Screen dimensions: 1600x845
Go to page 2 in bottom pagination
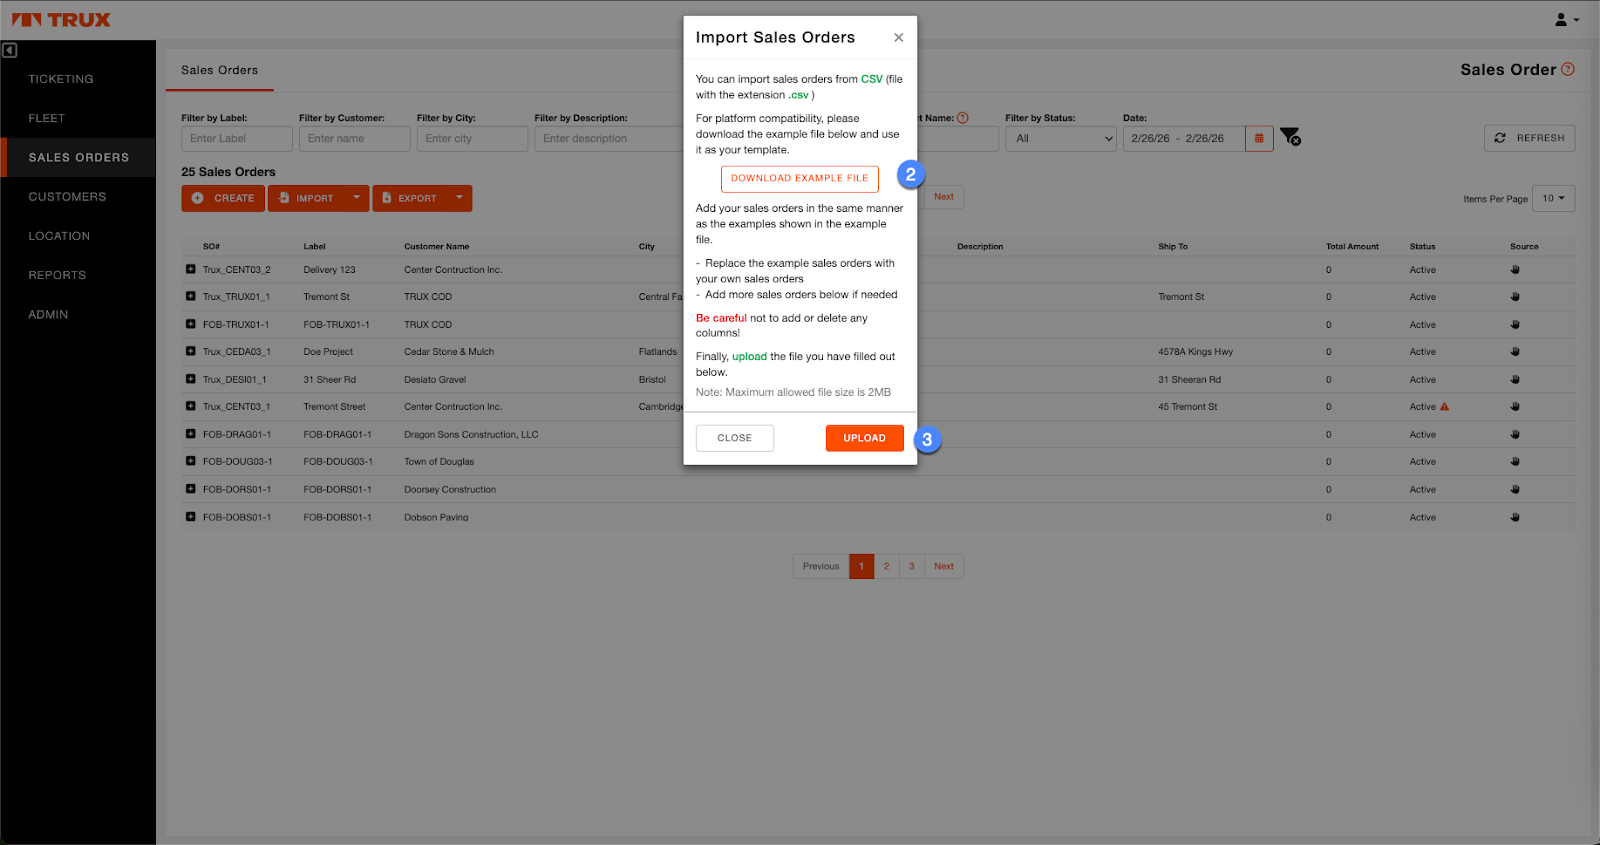(886, 566)
